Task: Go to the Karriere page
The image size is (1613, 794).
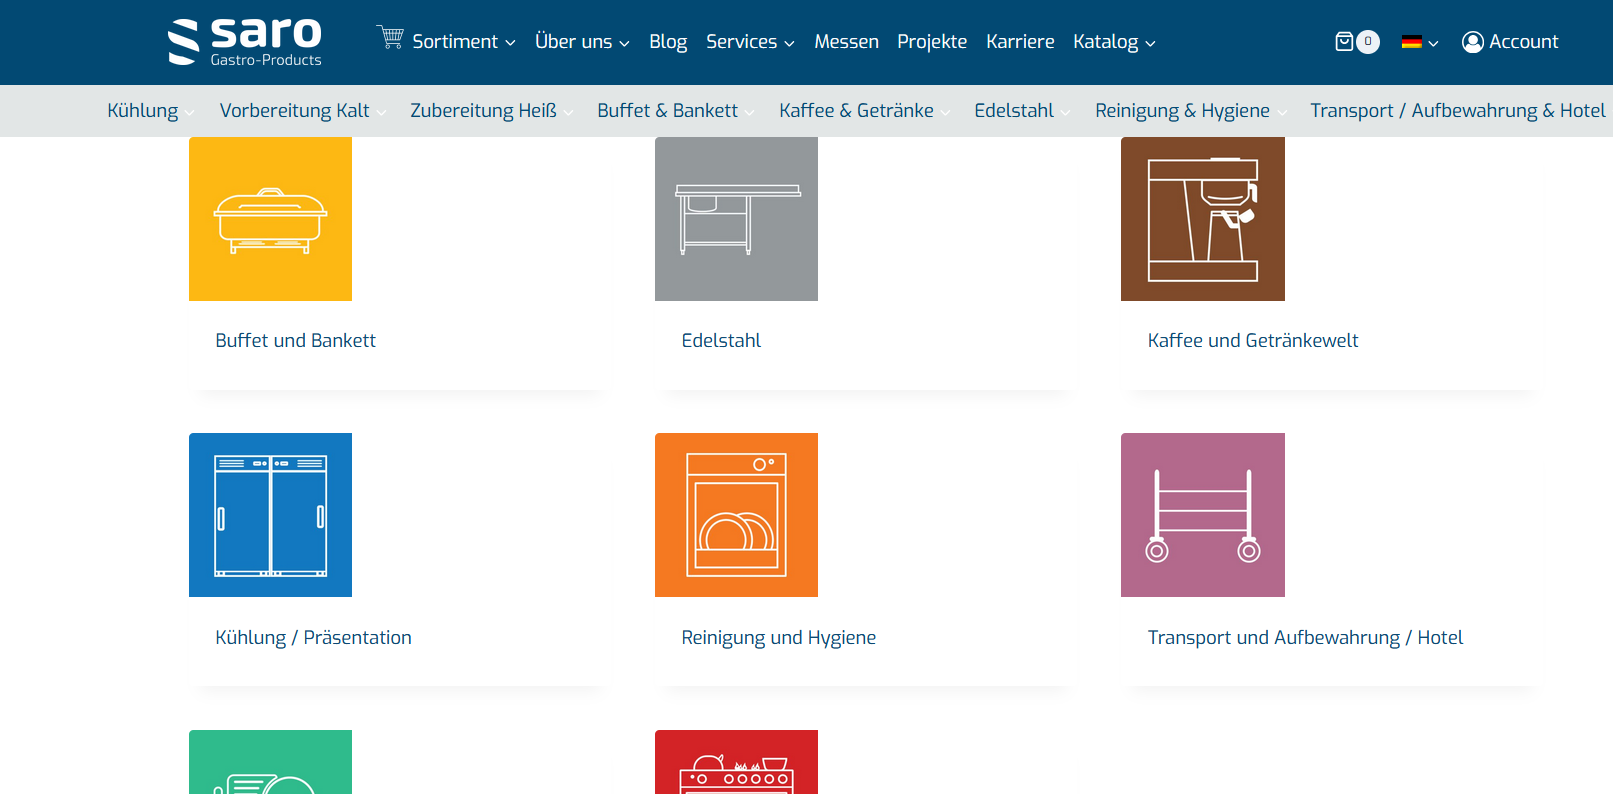Action: (1020, 42)
